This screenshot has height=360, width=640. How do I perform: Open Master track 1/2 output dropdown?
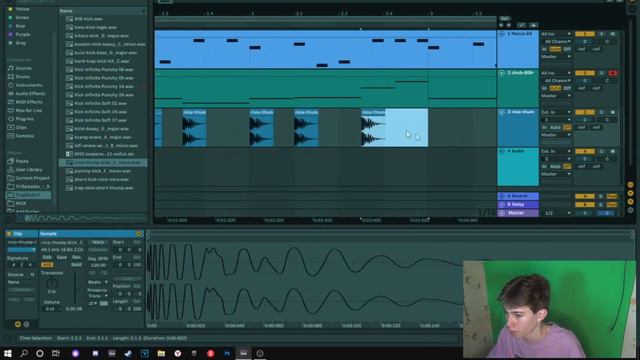coord(558,213)
